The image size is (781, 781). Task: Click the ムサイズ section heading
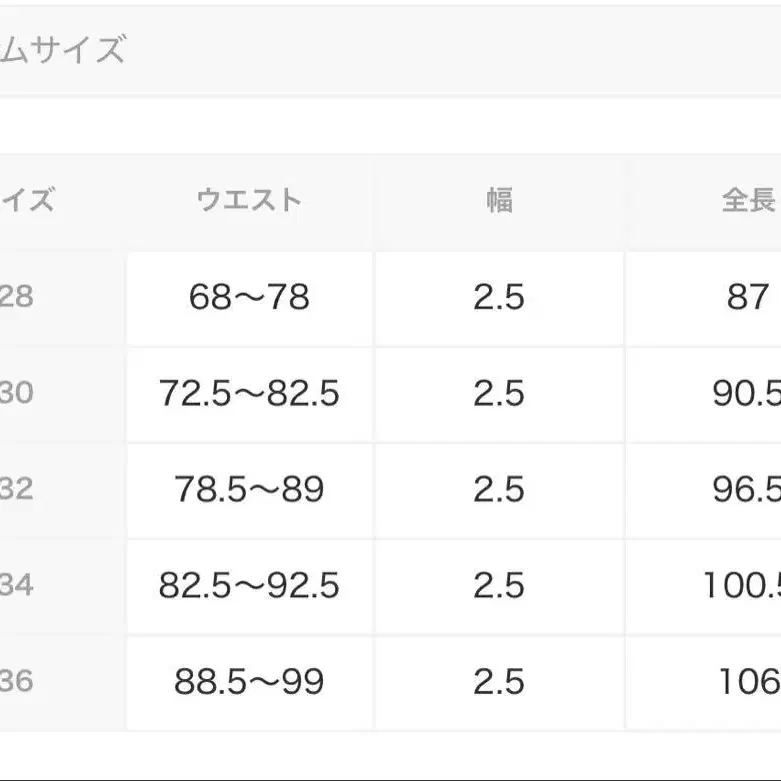62,50
